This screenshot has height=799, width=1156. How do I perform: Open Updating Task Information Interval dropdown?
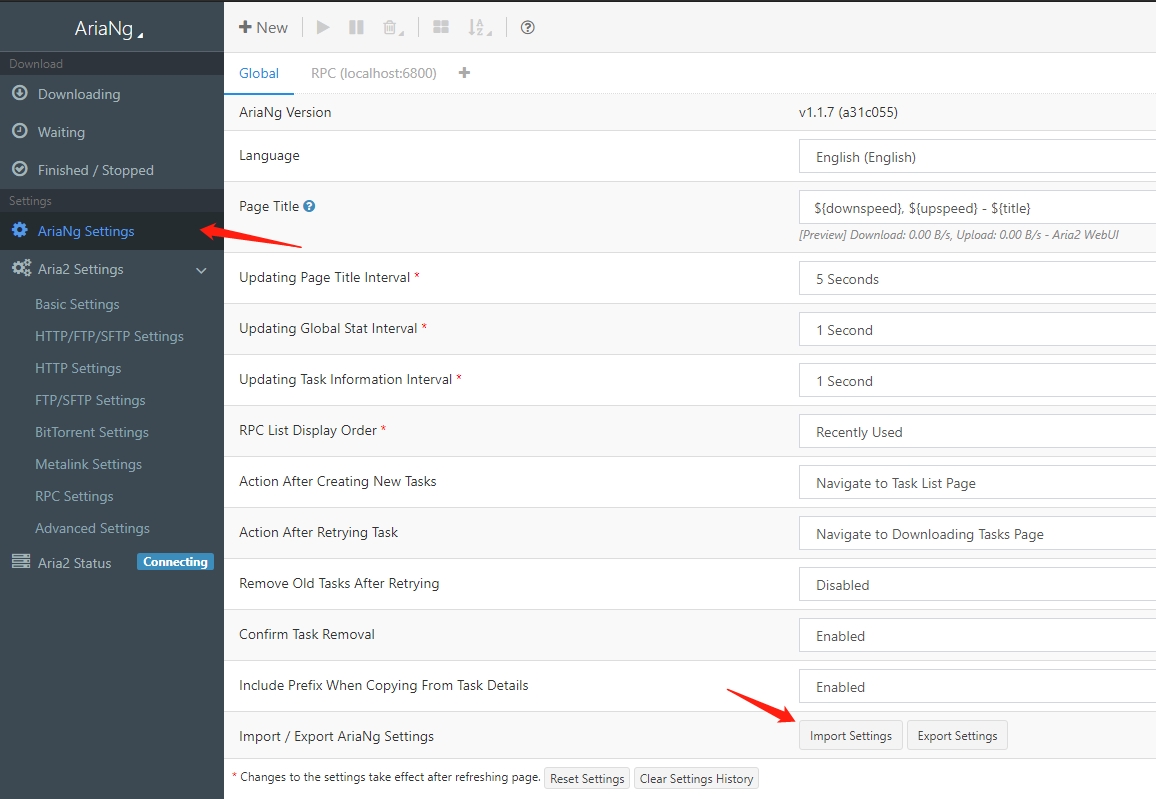click(978, 381)
